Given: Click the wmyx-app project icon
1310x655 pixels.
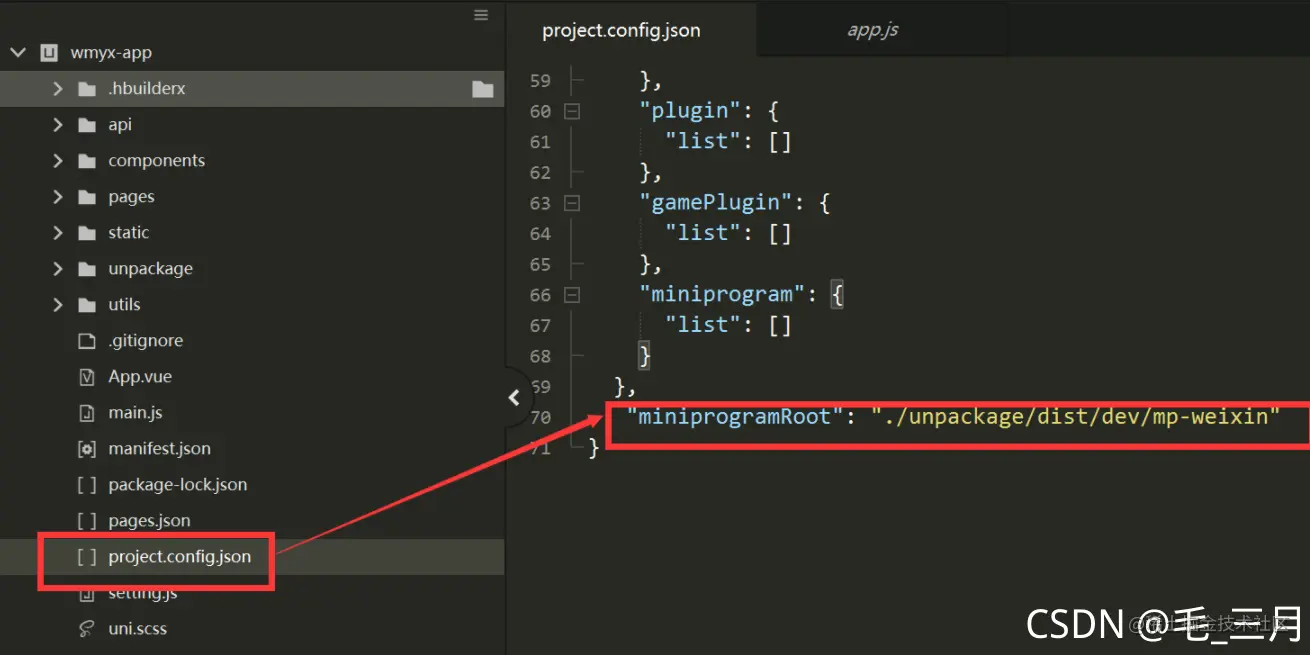Looking at the screenshot, I should point(49,53).
